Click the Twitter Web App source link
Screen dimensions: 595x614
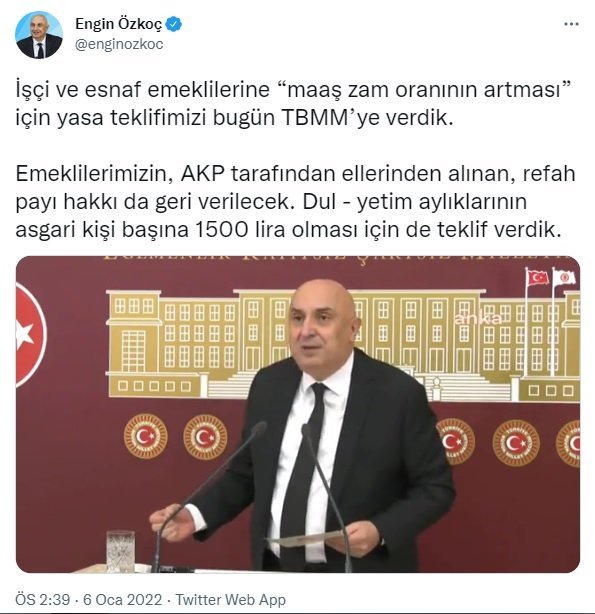230,600
